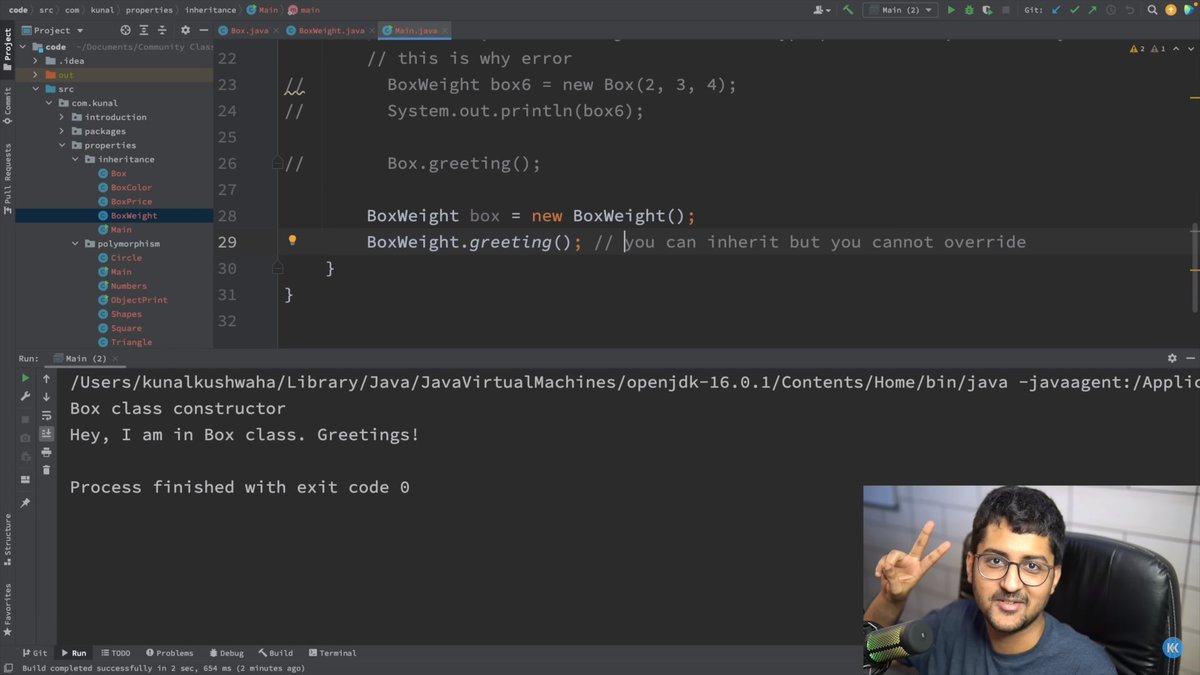Commit changes with the Git checkmark icon
The image size is (1200, 675).
(x=1074, y=10)
